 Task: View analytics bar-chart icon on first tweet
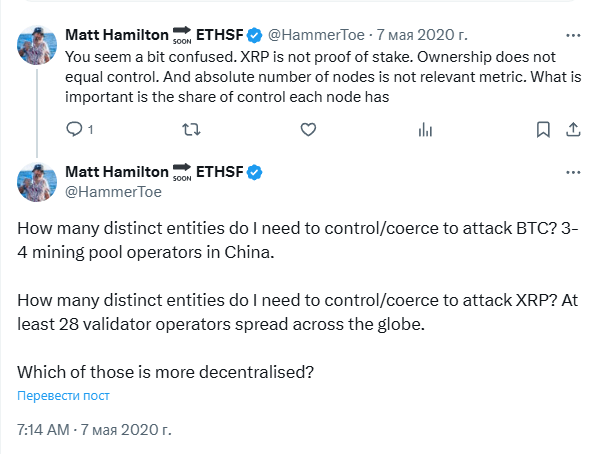[425, 130]
